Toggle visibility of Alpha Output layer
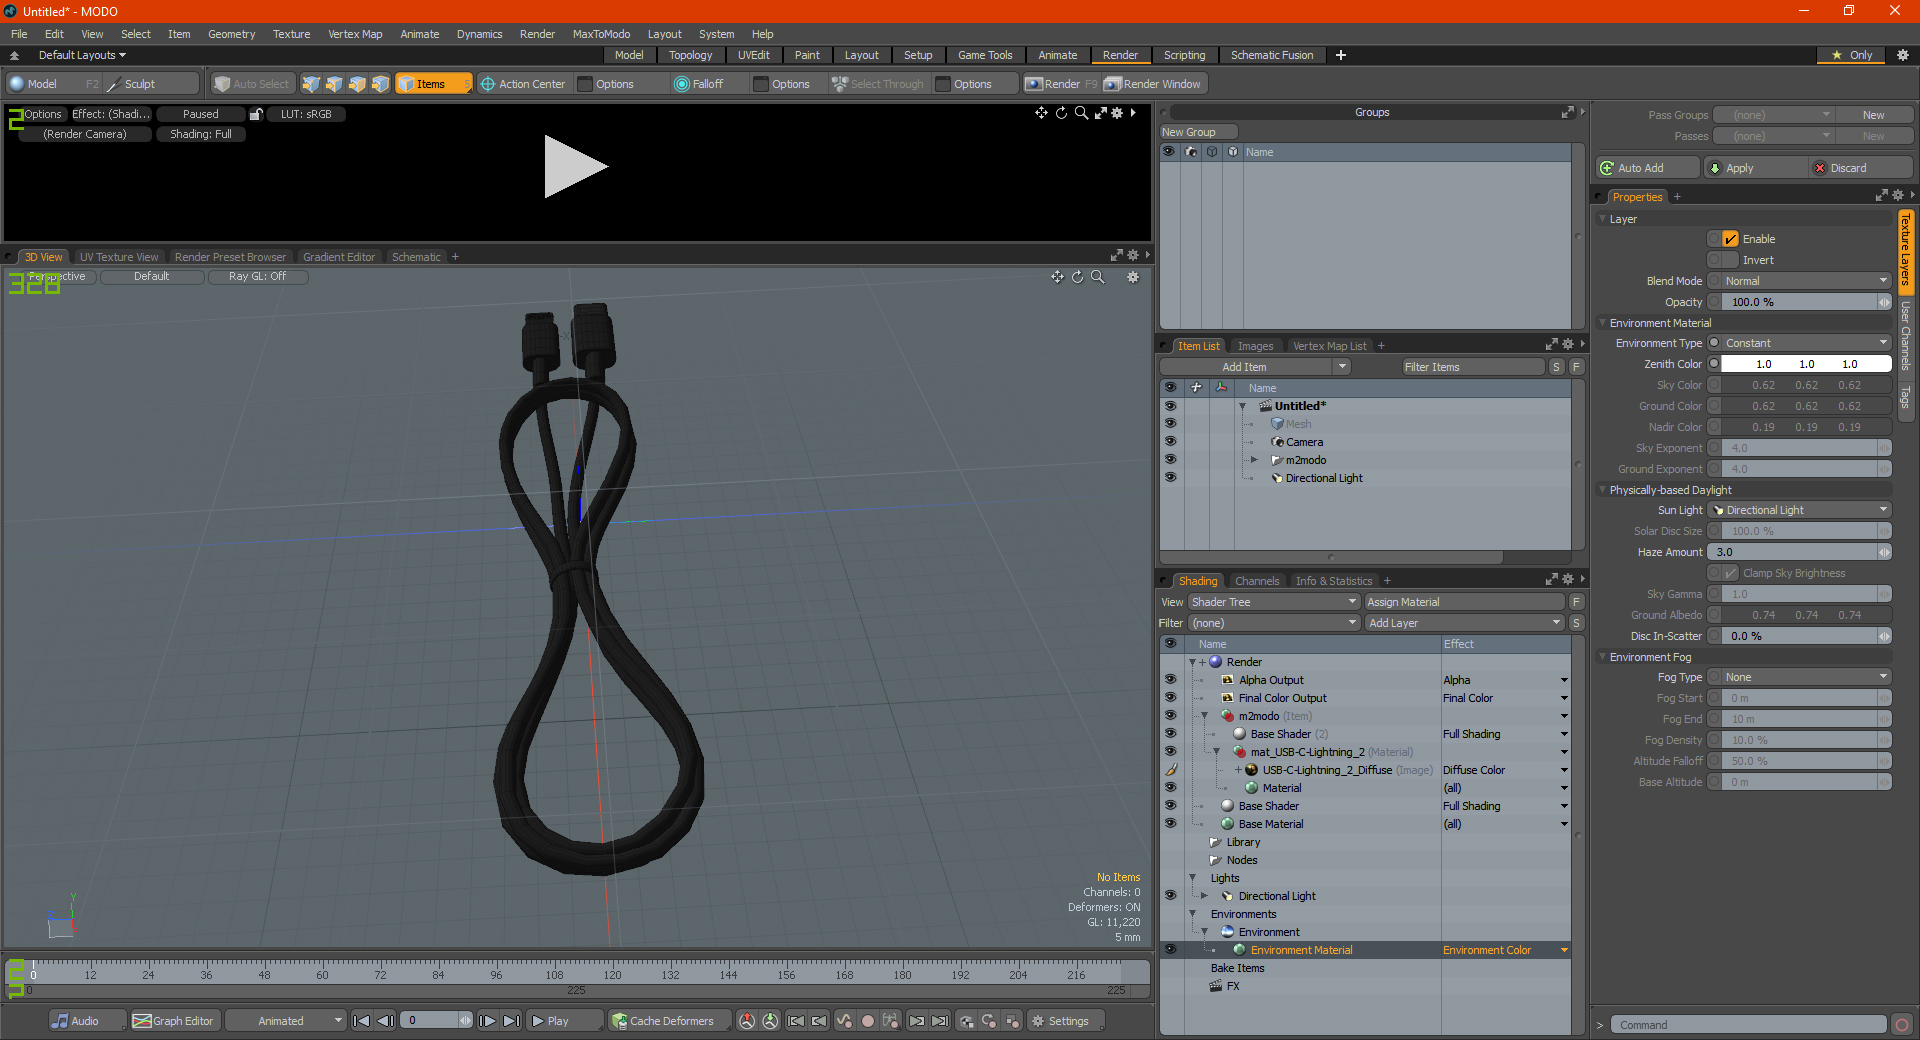The image size is (1920, 1040). point(1170,679)
